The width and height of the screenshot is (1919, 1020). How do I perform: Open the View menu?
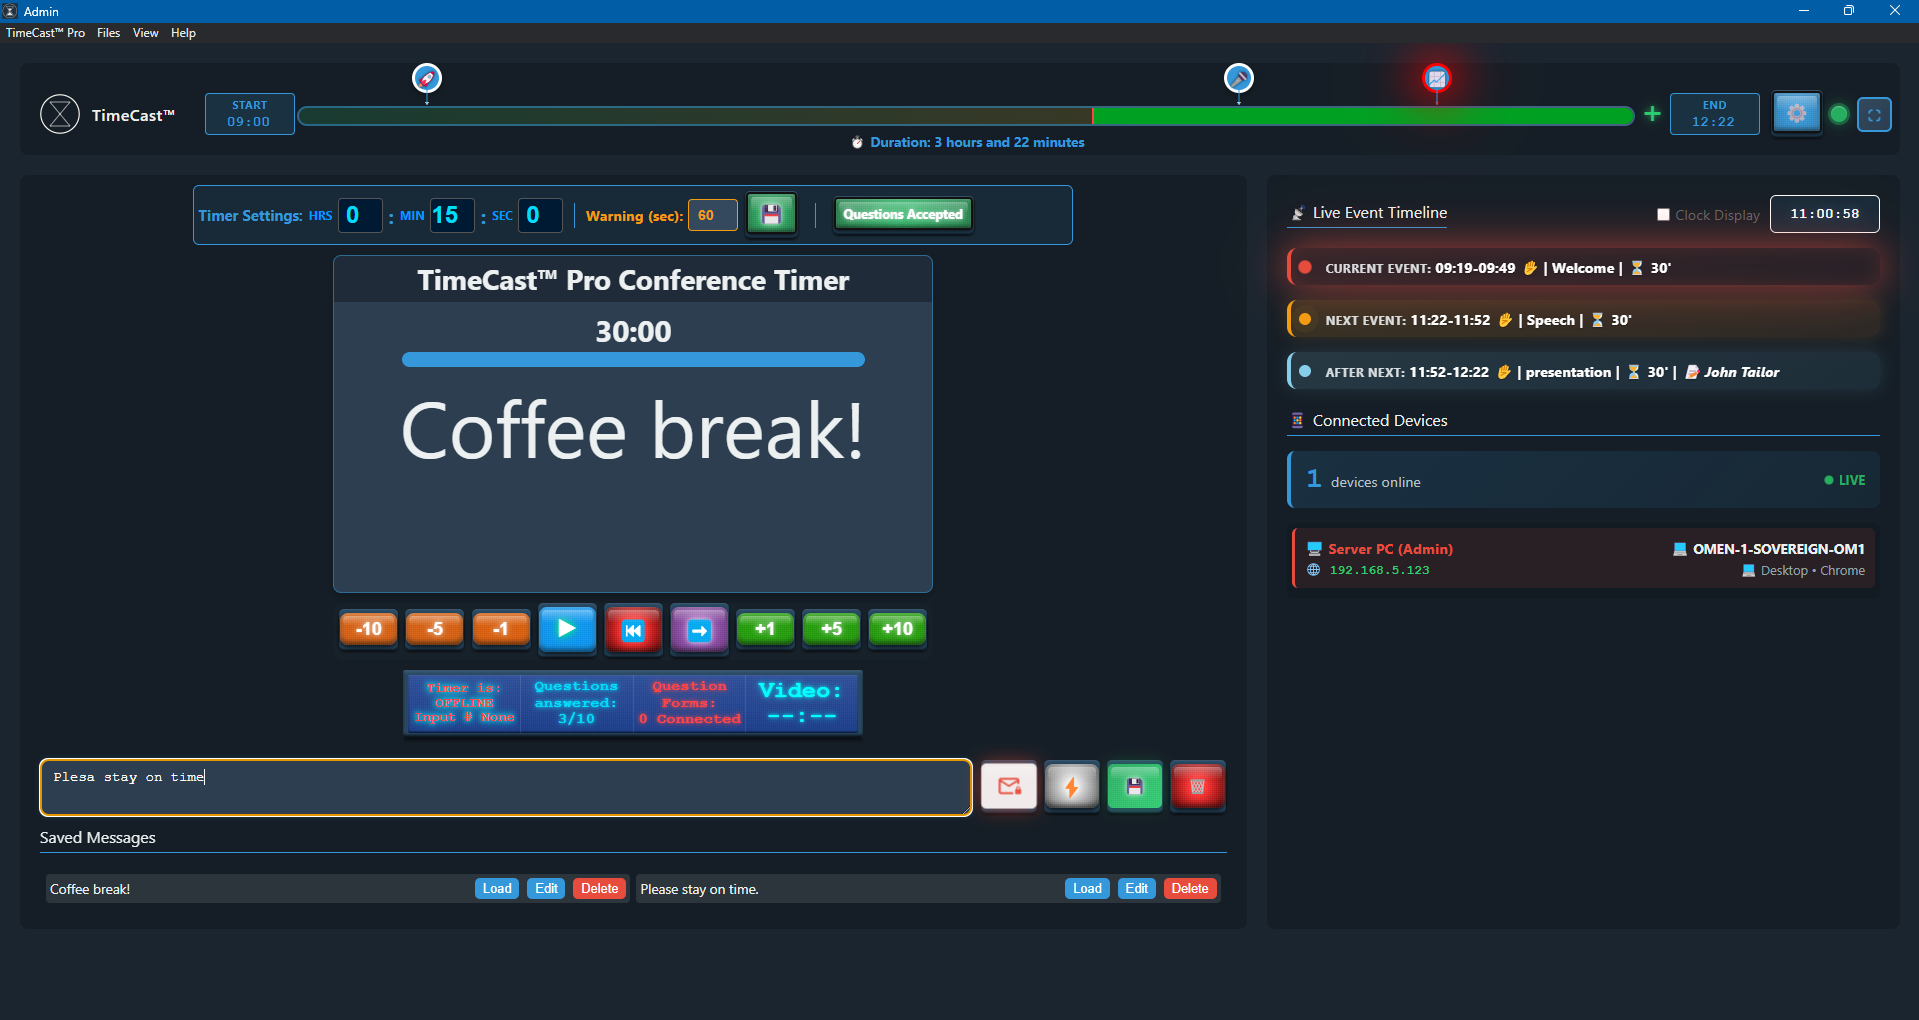point(145,33)
